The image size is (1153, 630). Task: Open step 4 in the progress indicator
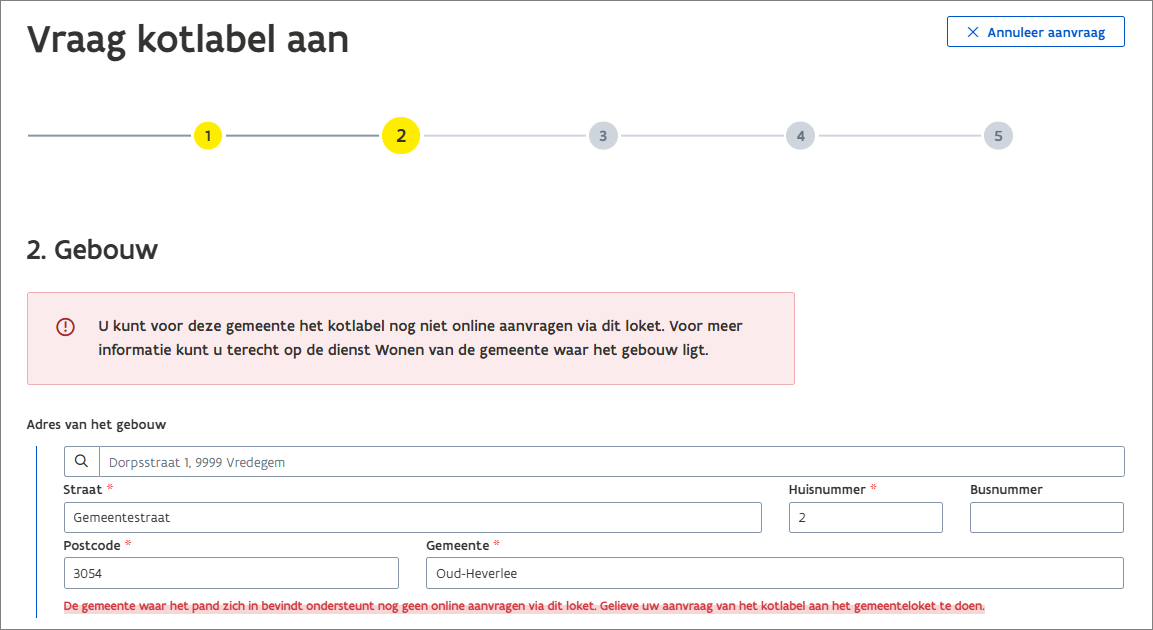tap(800, 136)
